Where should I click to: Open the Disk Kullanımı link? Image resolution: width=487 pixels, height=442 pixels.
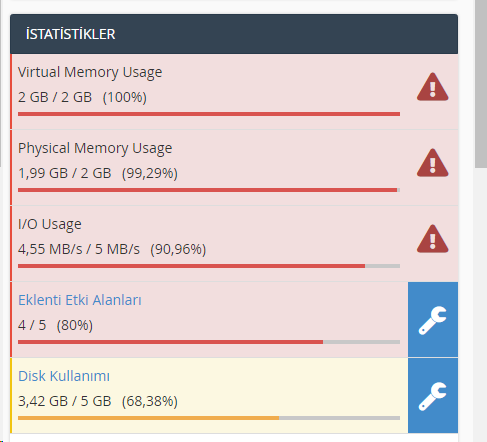[64, 376]
